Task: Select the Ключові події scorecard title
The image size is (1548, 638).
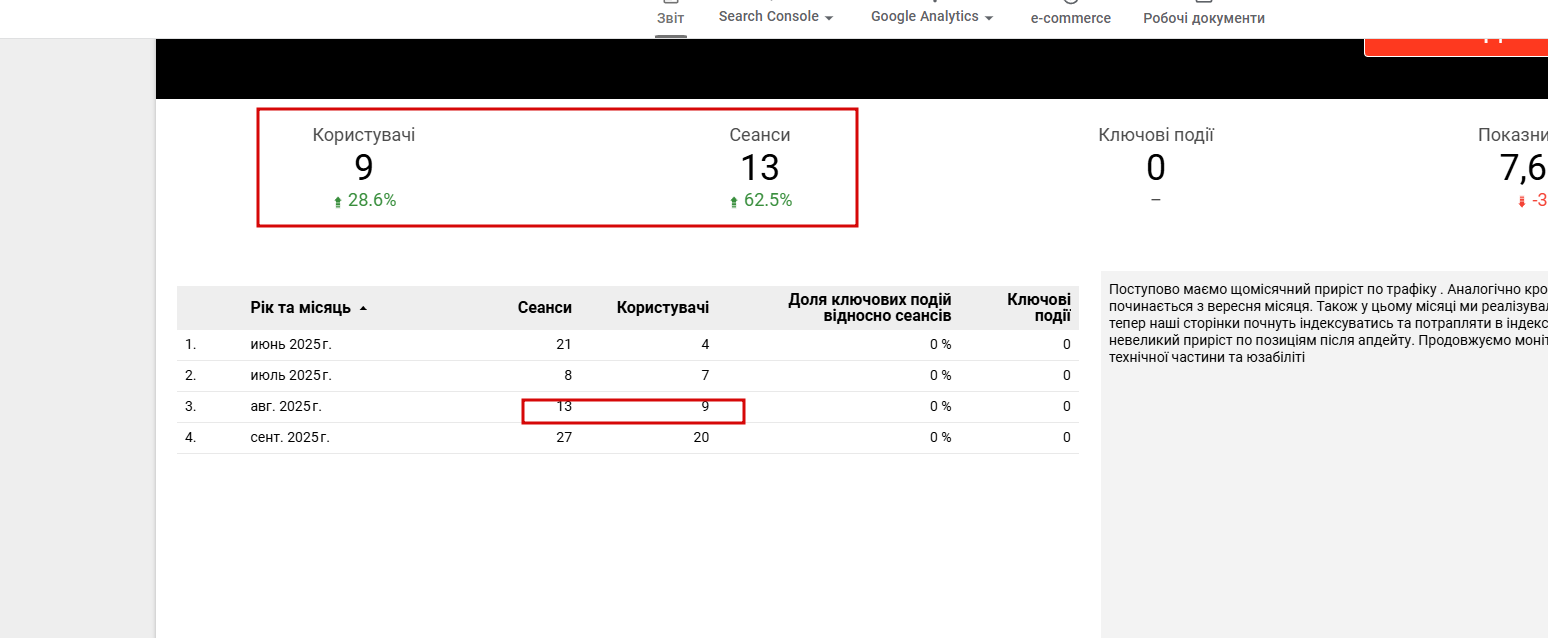Action: click(1156, 135)
